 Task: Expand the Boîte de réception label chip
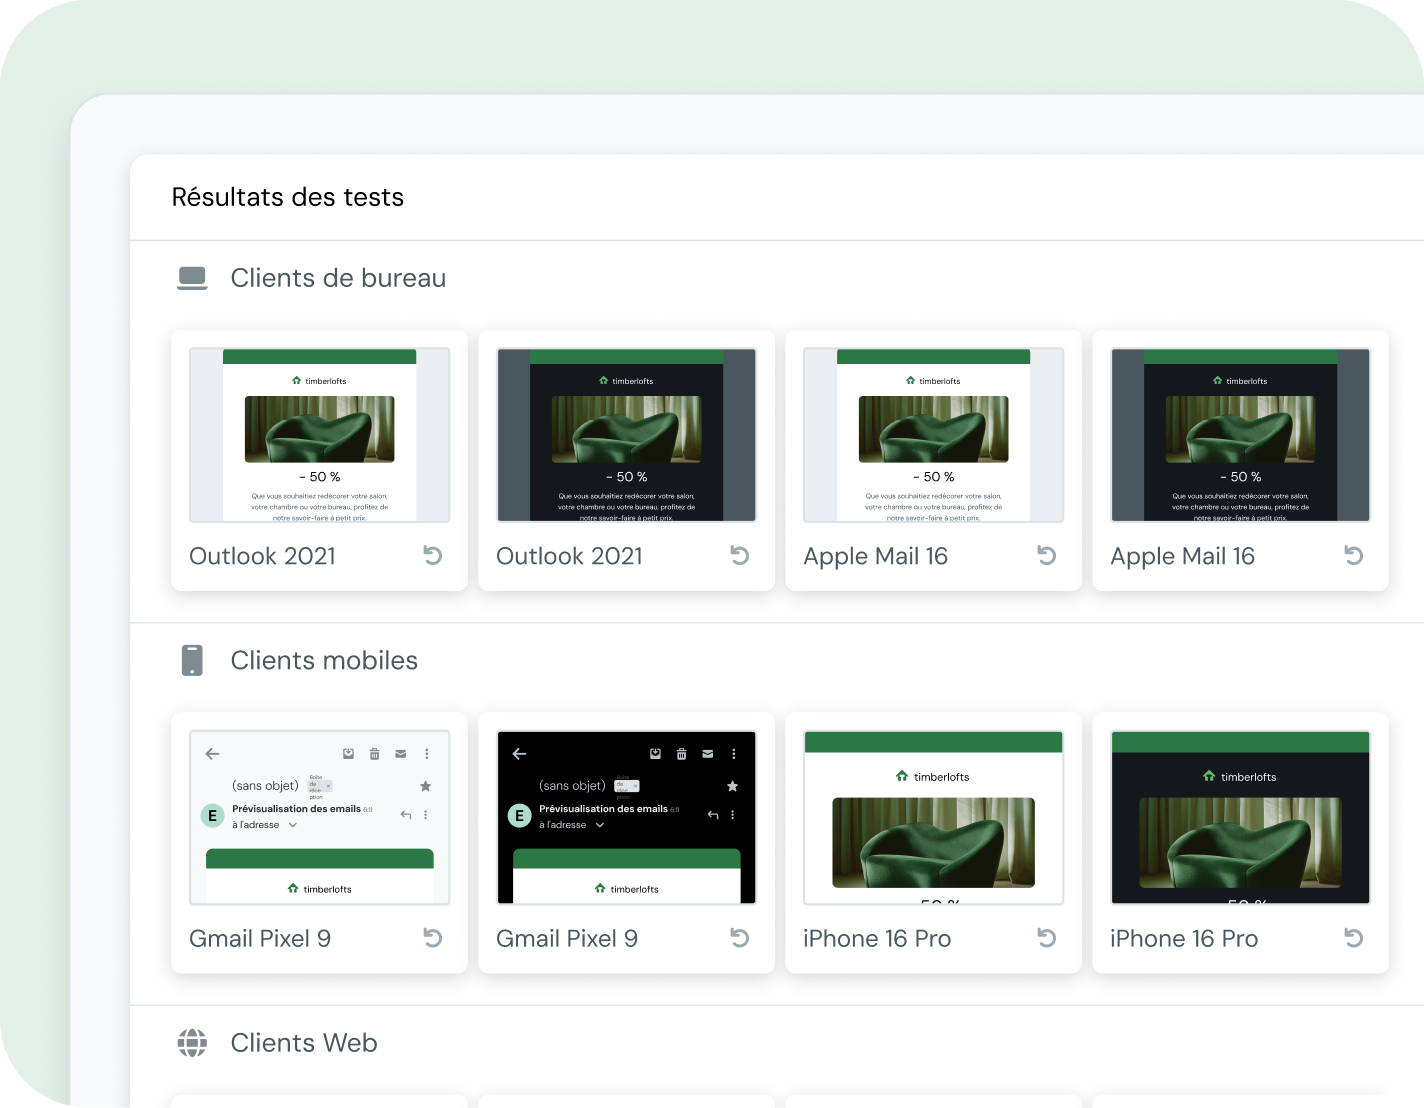click(319, 786)
